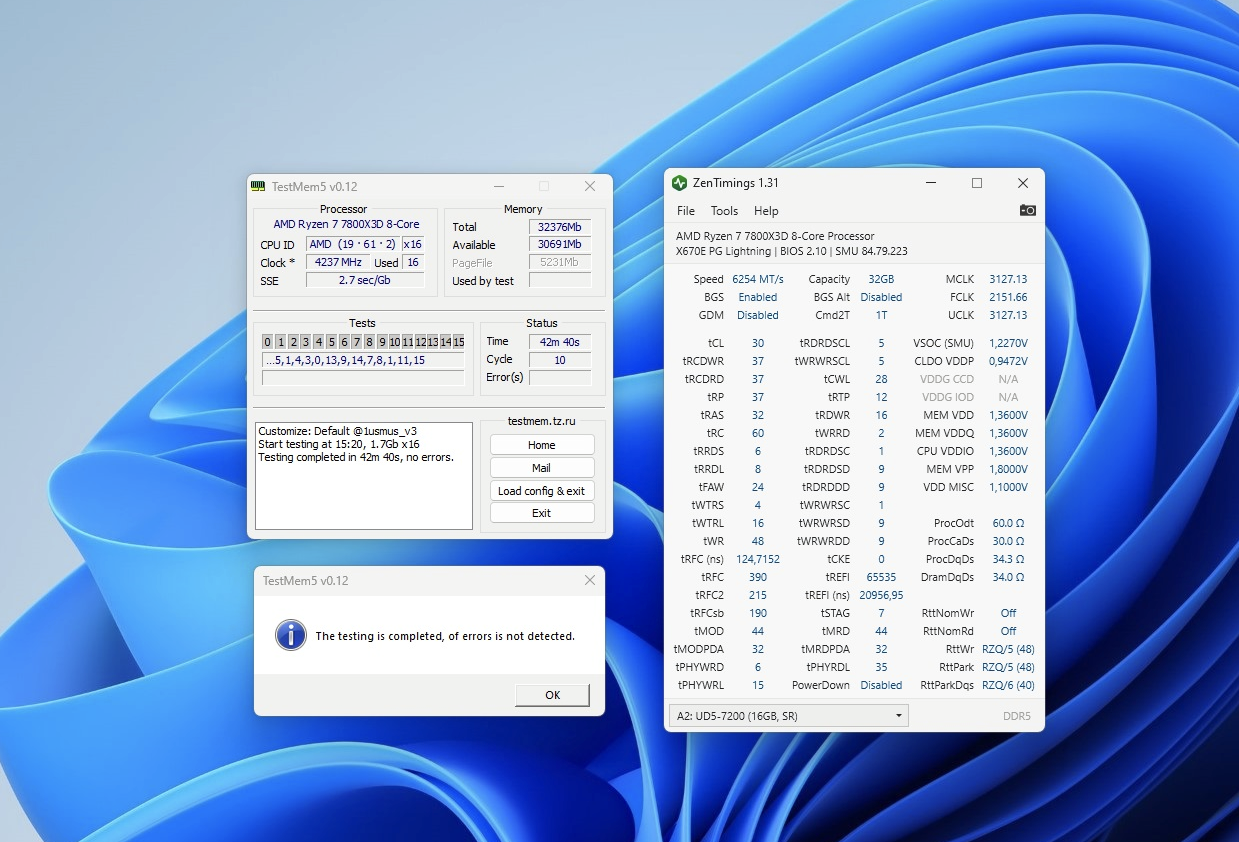
Task: Click the TestMem5 title bar app icon
Action: 258,187
